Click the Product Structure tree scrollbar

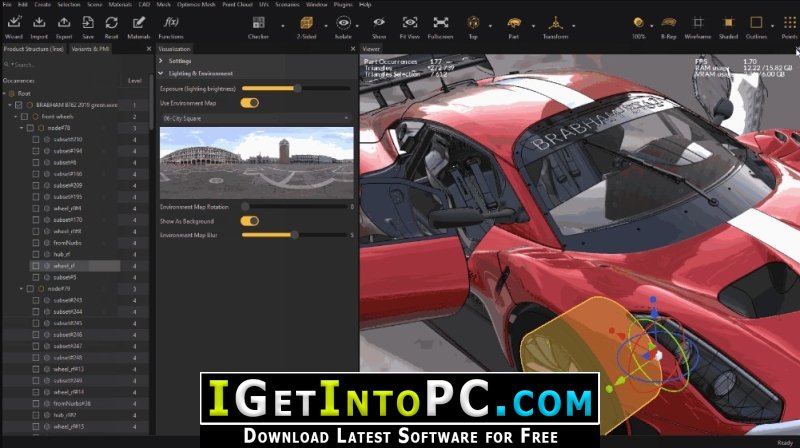click(152, 102)
